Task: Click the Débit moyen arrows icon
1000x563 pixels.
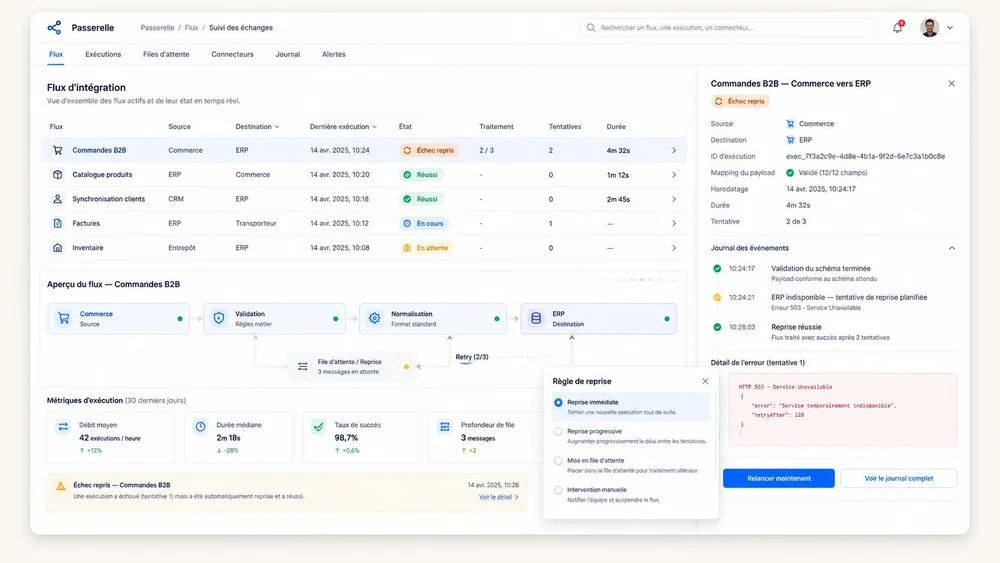Action: pos(63,427)
